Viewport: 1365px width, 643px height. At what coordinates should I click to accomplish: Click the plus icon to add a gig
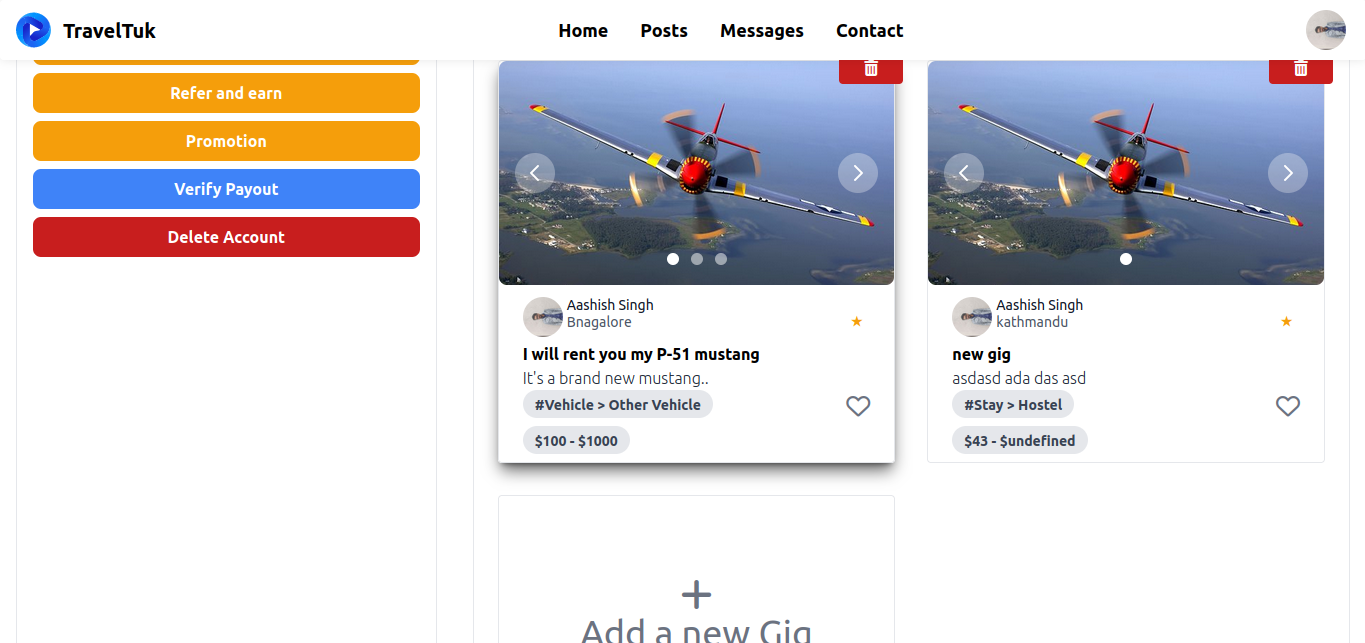pyautogui.click(x=697, y=595)
